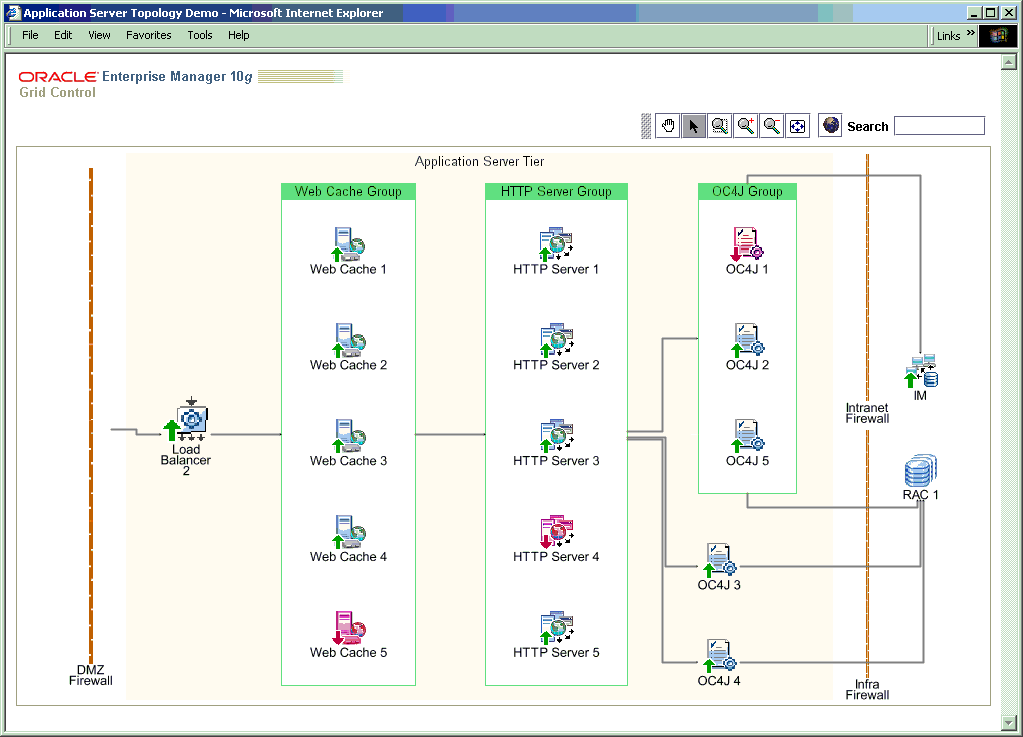Click the Web Cache 3 label
The width and height of the screenshot is (1023, 737).
(x=348, y=461)
